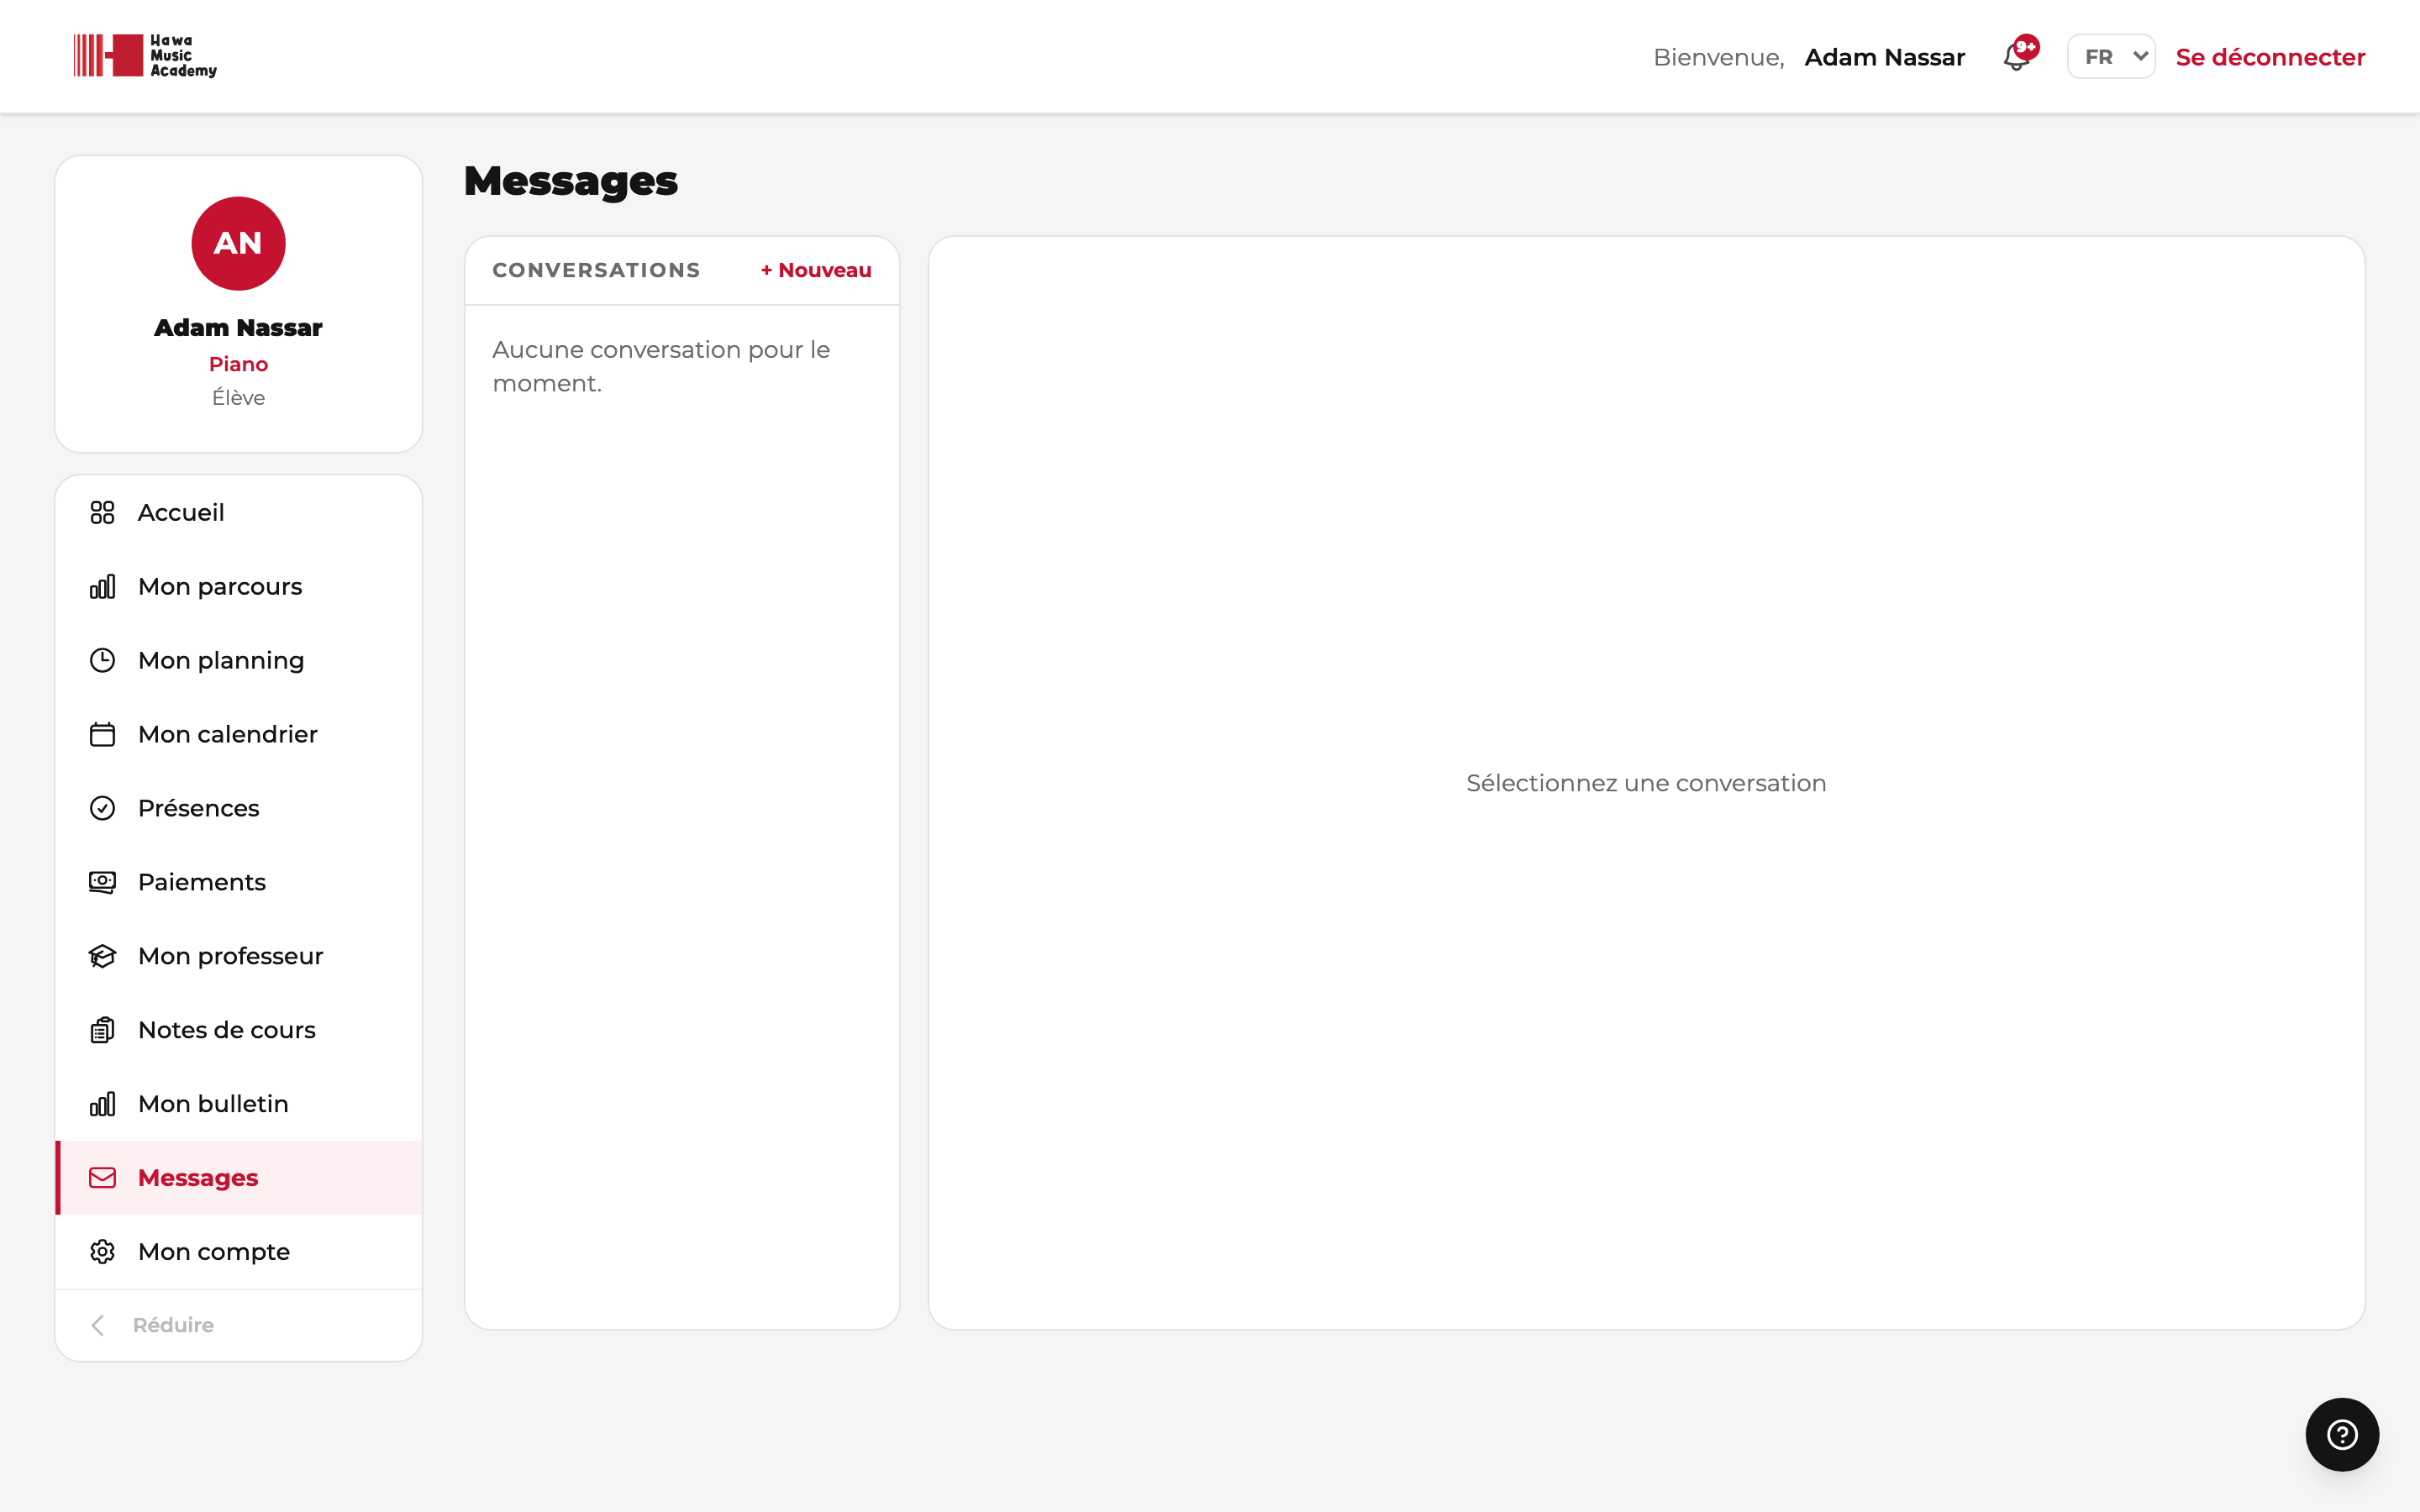Click the Adam Nassar name in header
Image resolution: width=2420 pixels, height=1512 pixels.
pos(1884,57)
